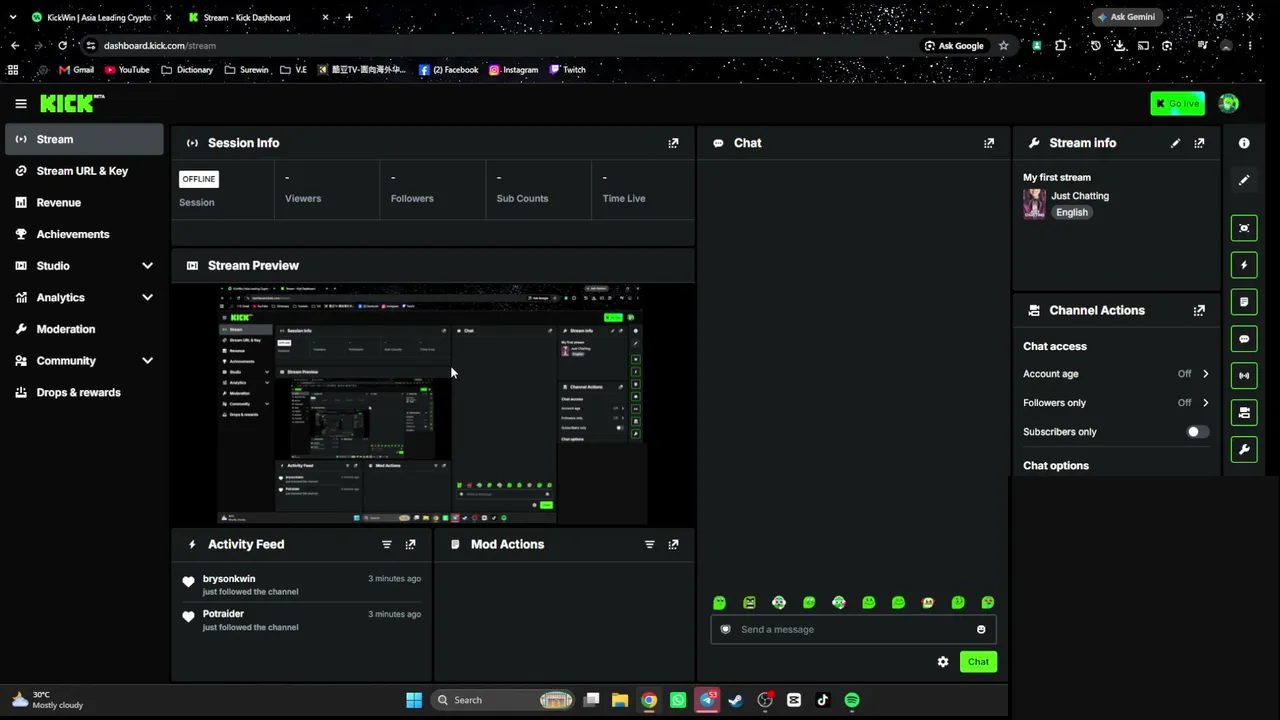Toggle the chat bubble widget icon in sidebar
Viewport: 1280px width, 720px height.
pyautogui.click(x=1244, y=339)
